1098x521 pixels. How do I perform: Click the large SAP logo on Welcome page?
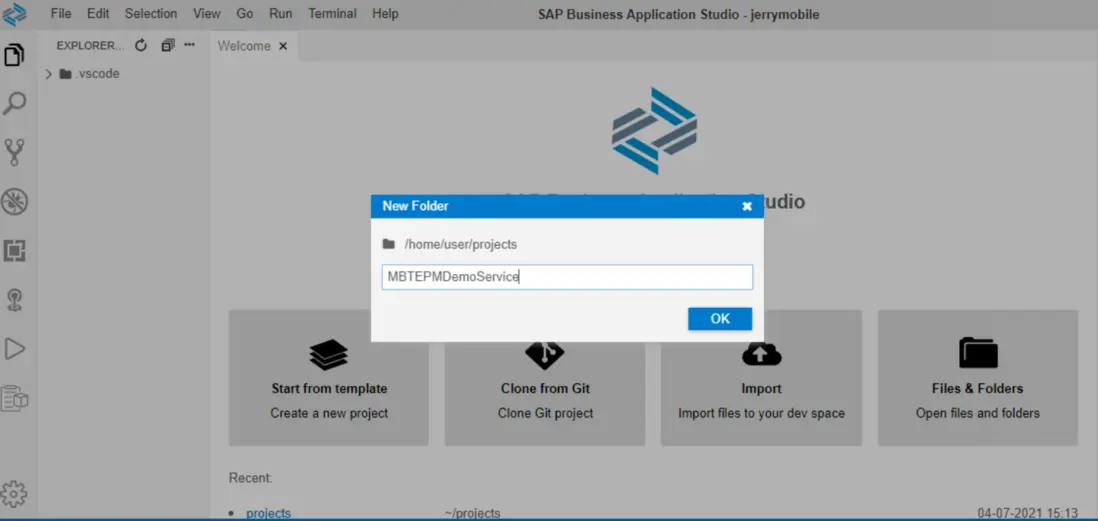[x=654, y=130]
